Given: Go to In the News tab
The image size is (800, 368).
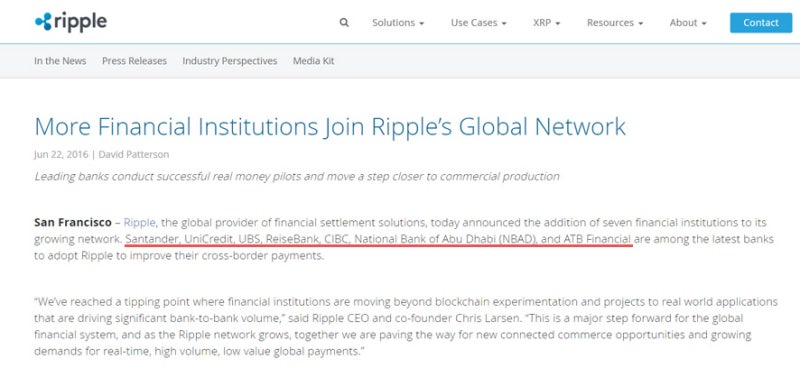Looking at the screenshot, I should [x=60, y=61].
